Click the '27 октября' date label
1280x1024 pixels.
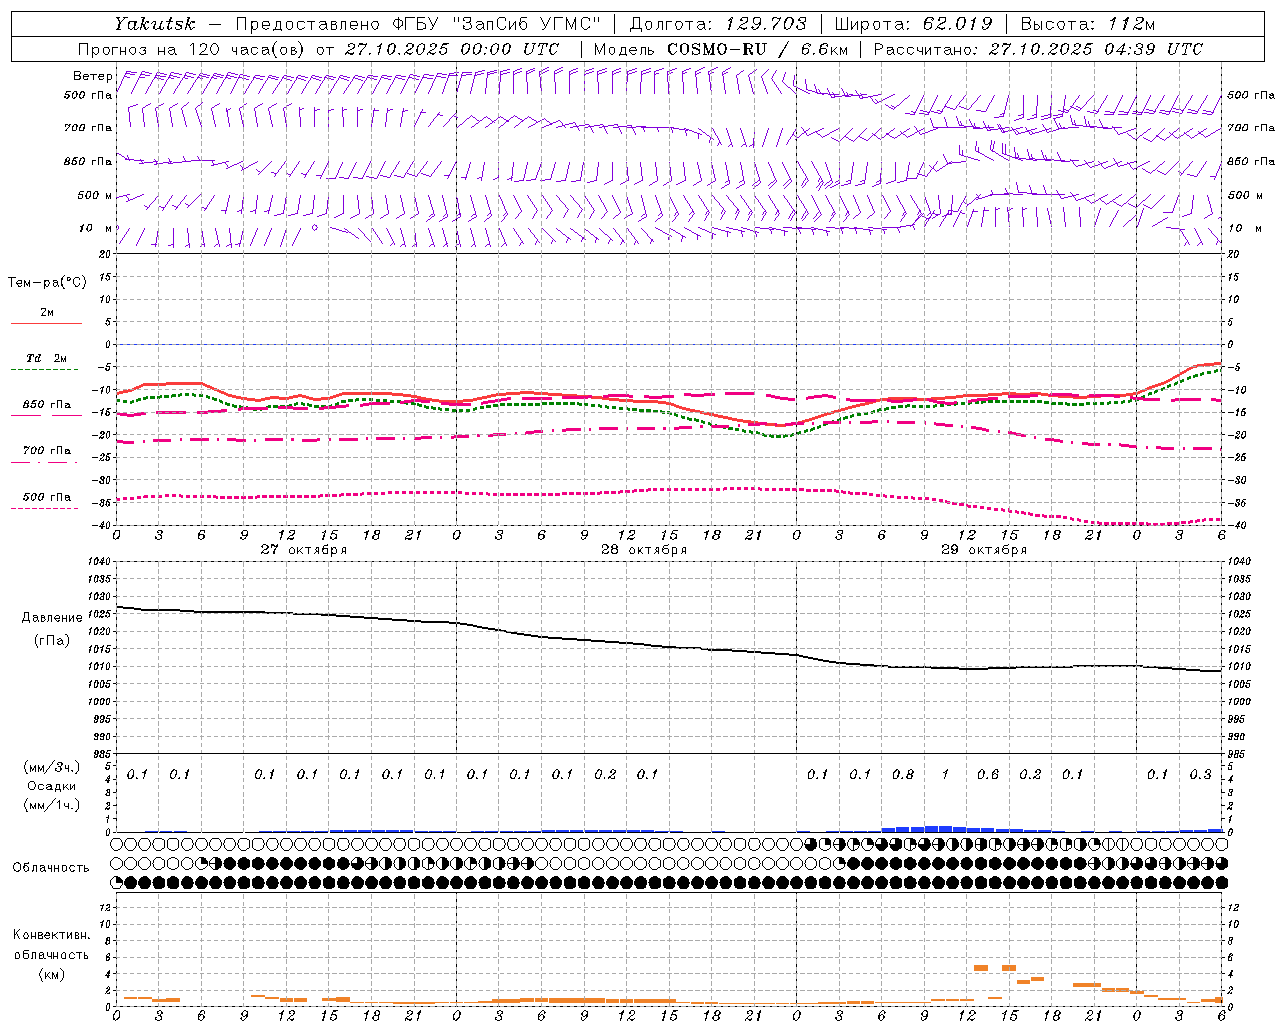coord(303,550)
